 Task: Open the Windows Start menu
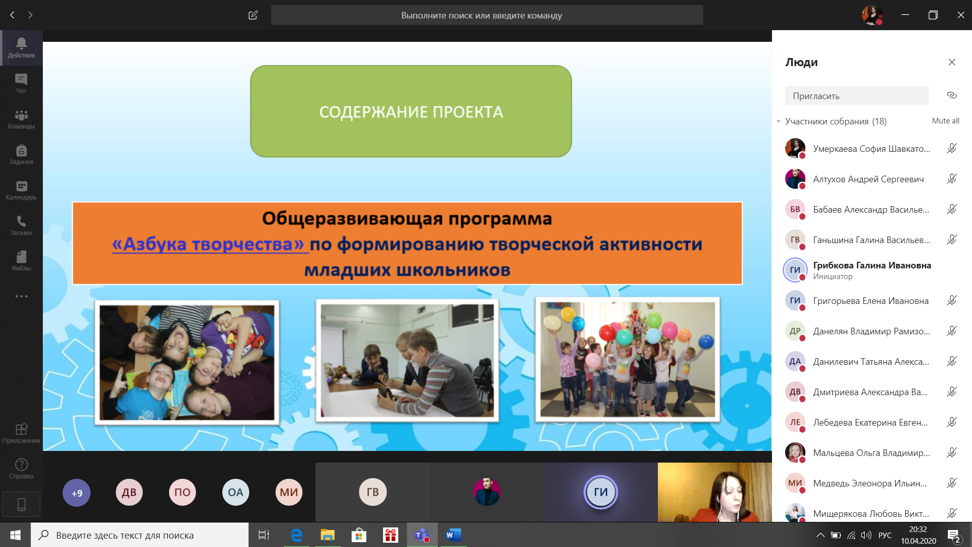15,535
